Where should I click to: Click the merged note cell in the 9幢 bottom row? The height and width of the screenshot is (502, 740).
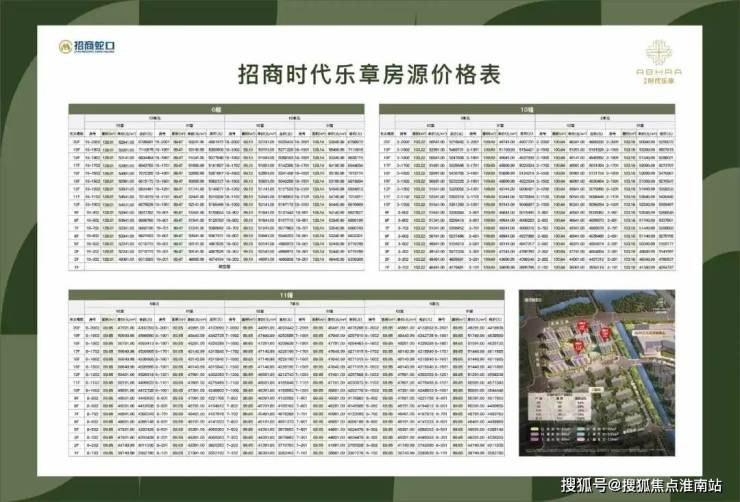(x=224, y=267)
